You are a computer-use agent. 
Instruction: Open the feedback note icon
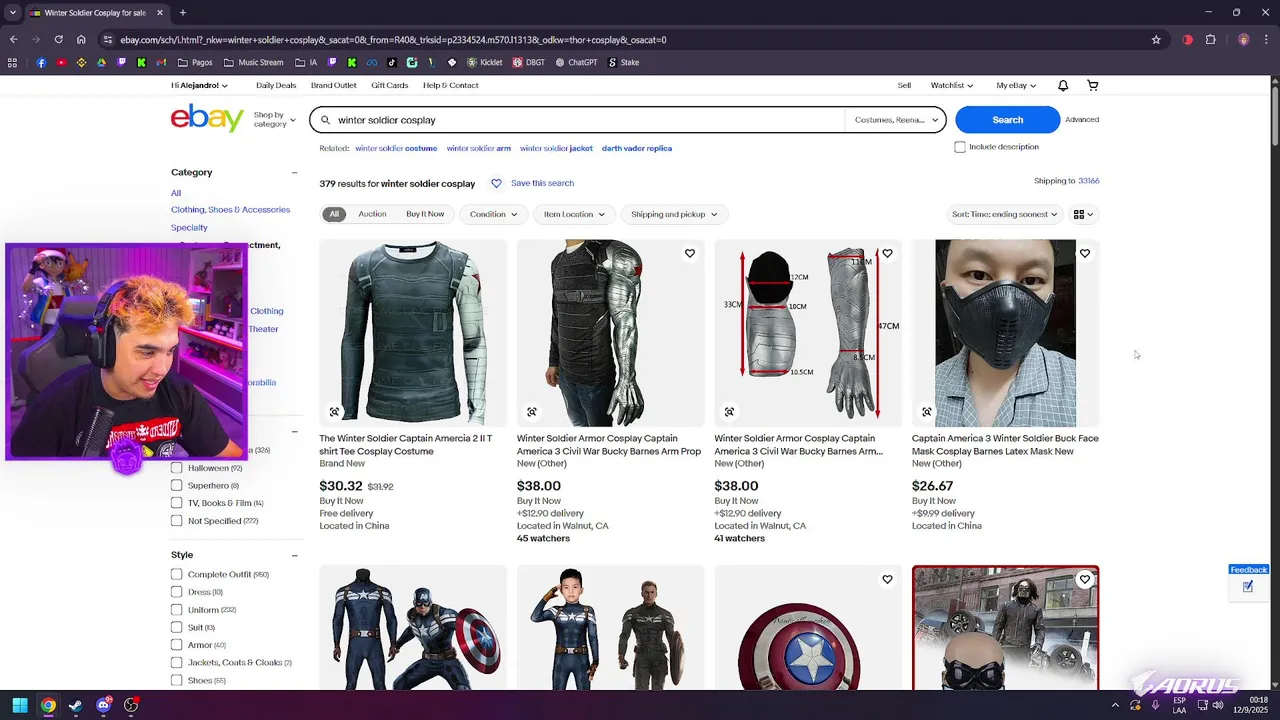(1248, 587)
